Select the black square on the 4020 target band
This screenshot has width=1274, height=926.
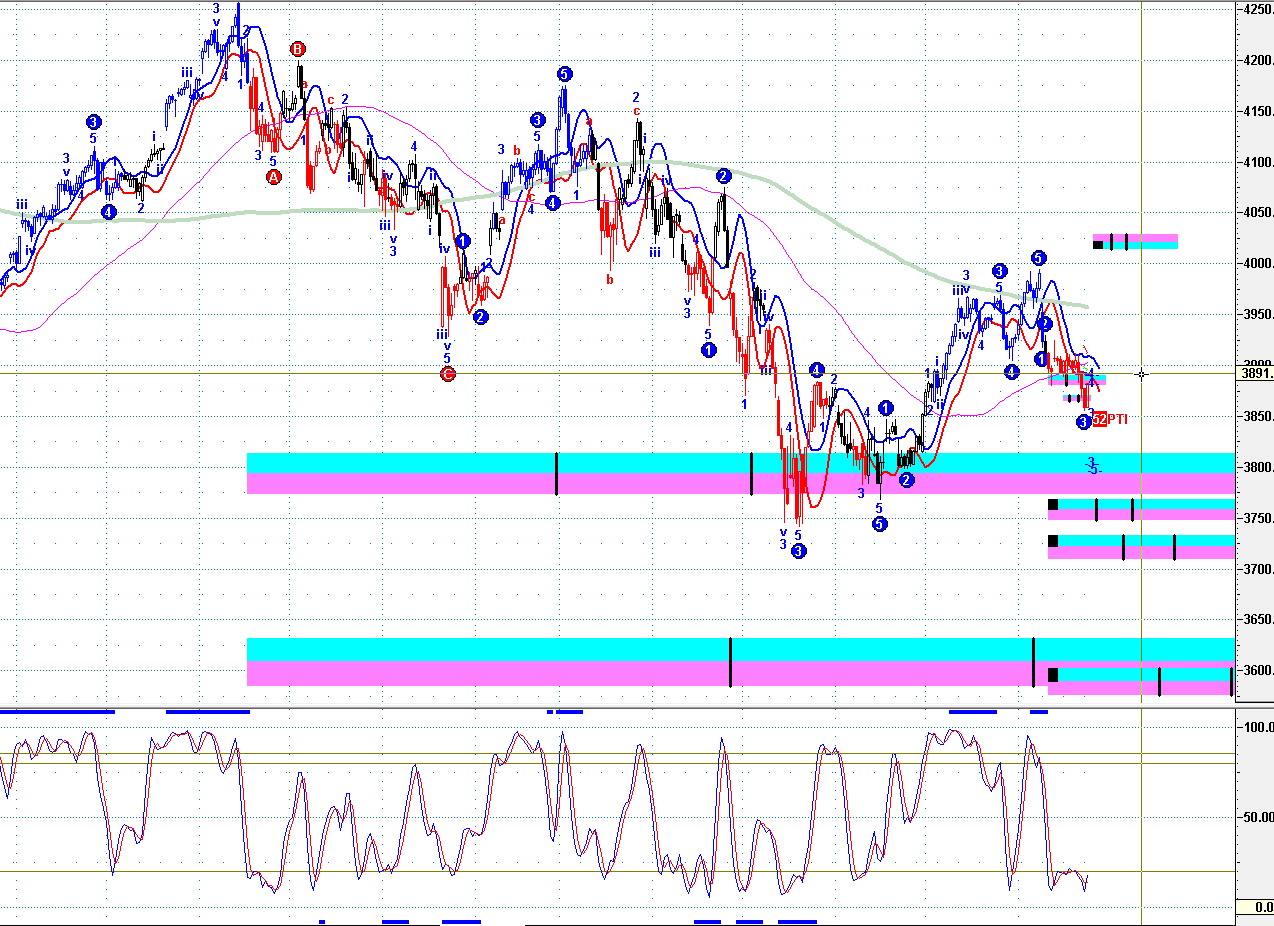[x=1098, y=244]
